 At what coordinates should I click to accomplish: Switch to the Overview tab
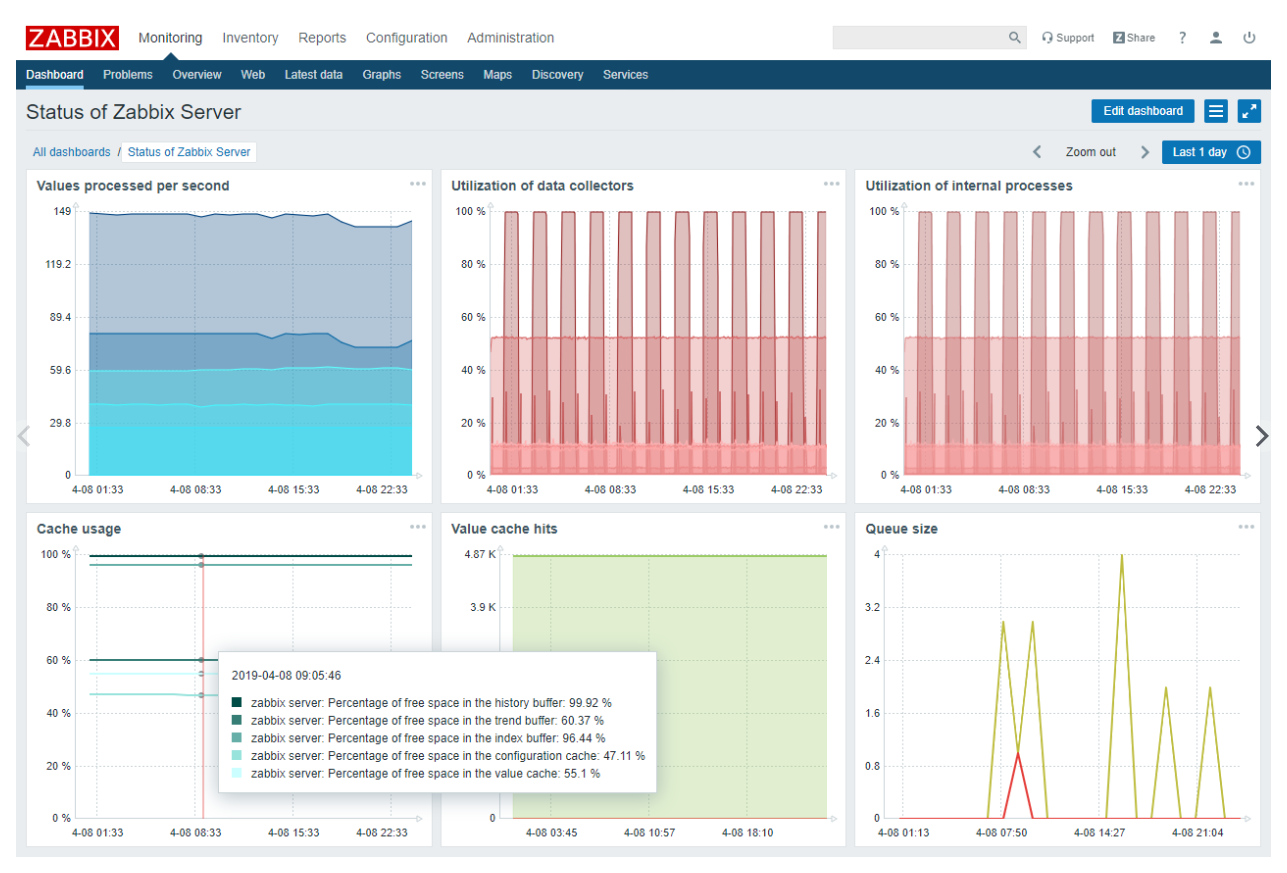point(197,75)
